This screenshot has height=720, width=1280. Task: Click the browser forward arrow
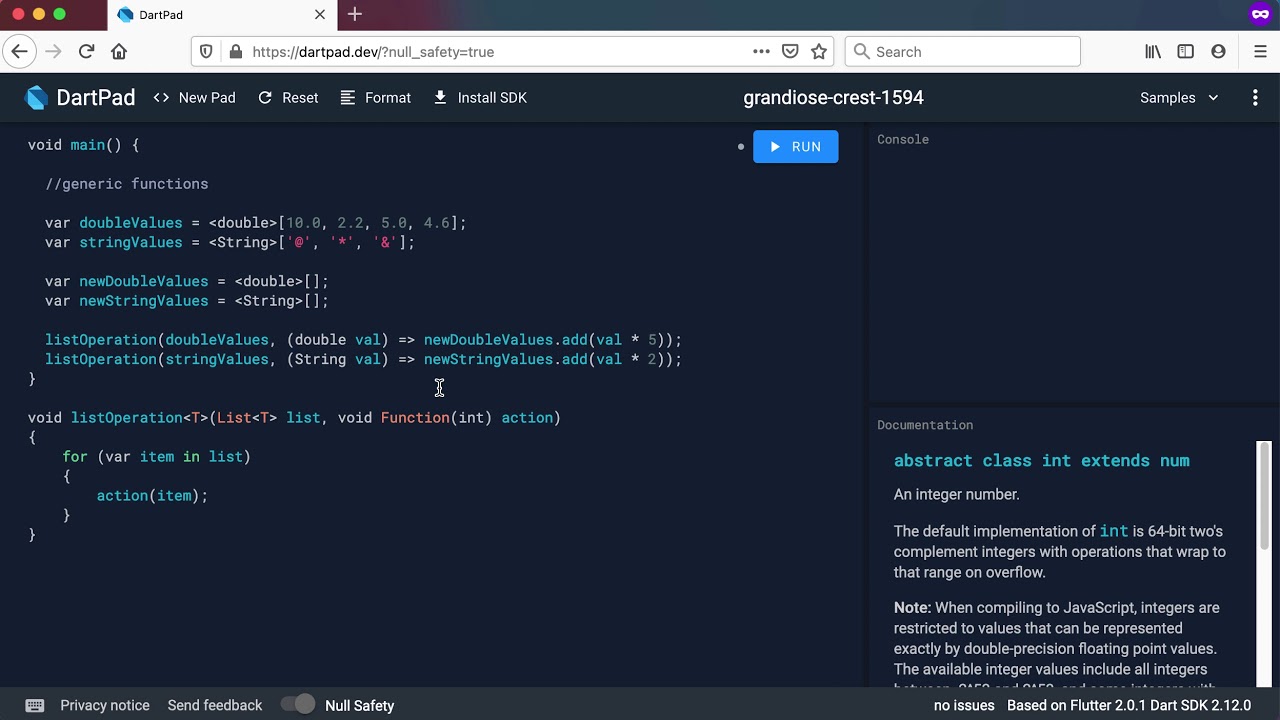(x=53, y=51)
